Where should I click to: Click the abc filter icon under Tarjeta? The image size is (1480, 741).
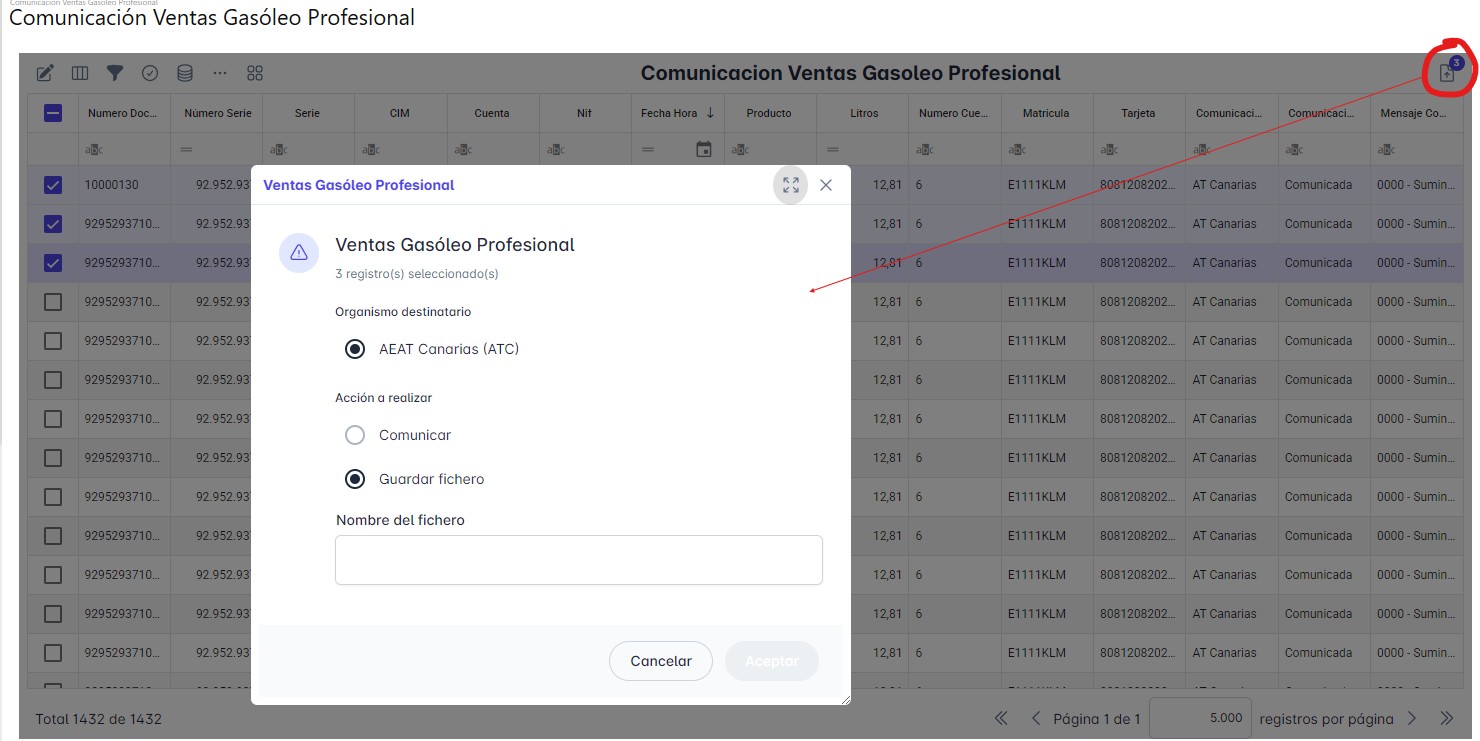tap(1109, 150)
